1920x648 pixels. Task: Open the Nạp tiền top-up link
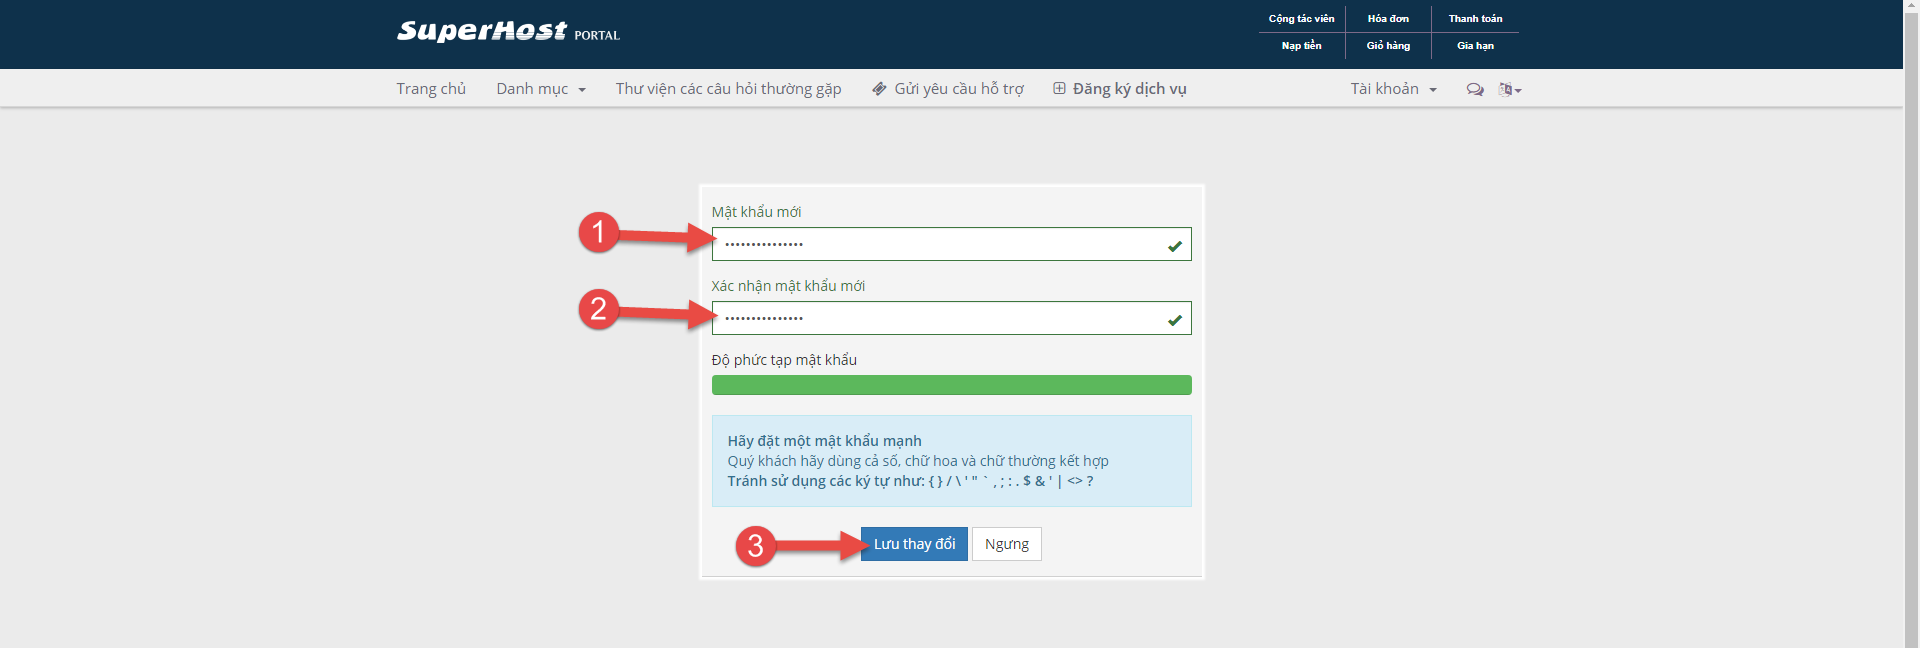click(1301, 46)
